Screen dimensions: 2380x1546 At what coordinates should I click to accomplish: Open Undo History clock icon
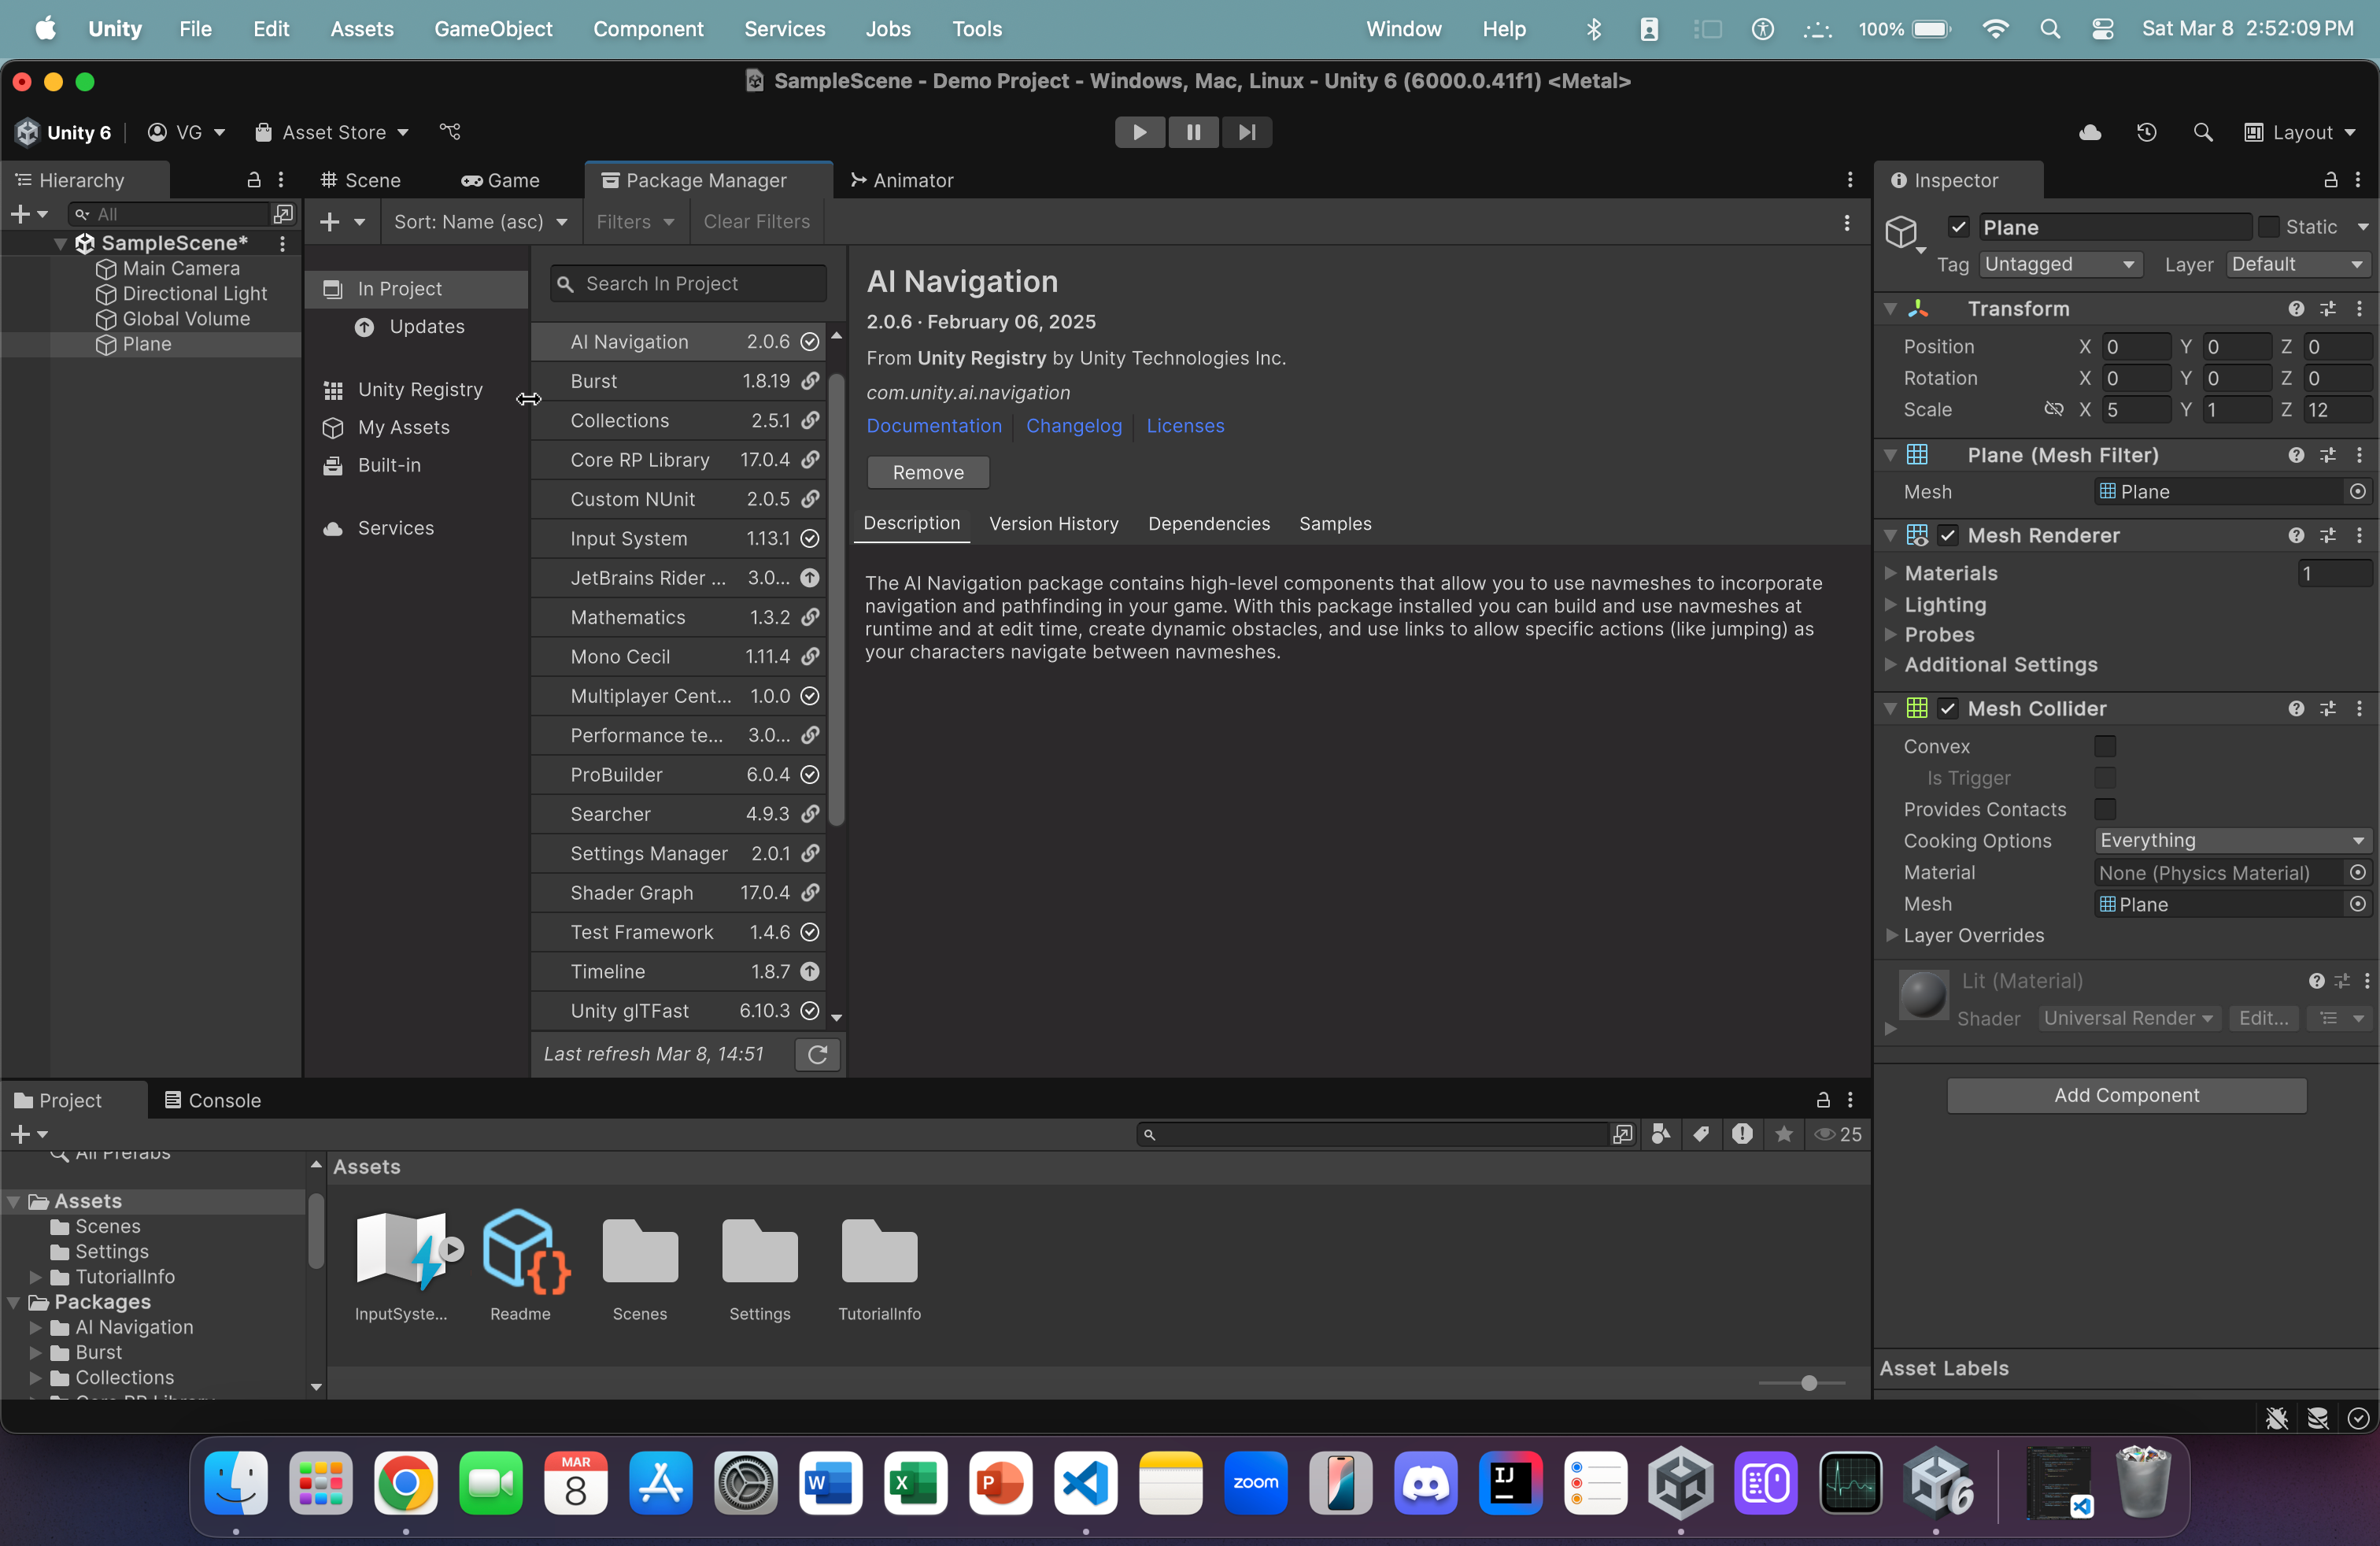pos(2146,132)
